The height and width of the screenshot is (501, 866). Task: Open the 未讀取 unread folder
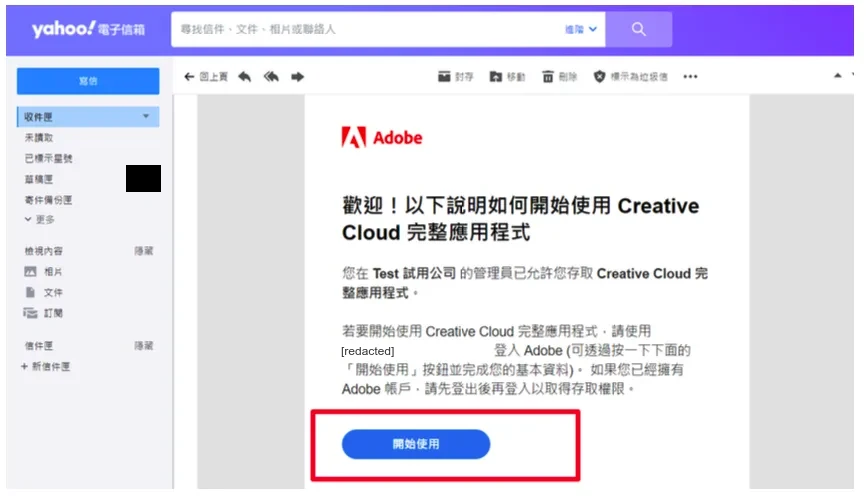39,138
